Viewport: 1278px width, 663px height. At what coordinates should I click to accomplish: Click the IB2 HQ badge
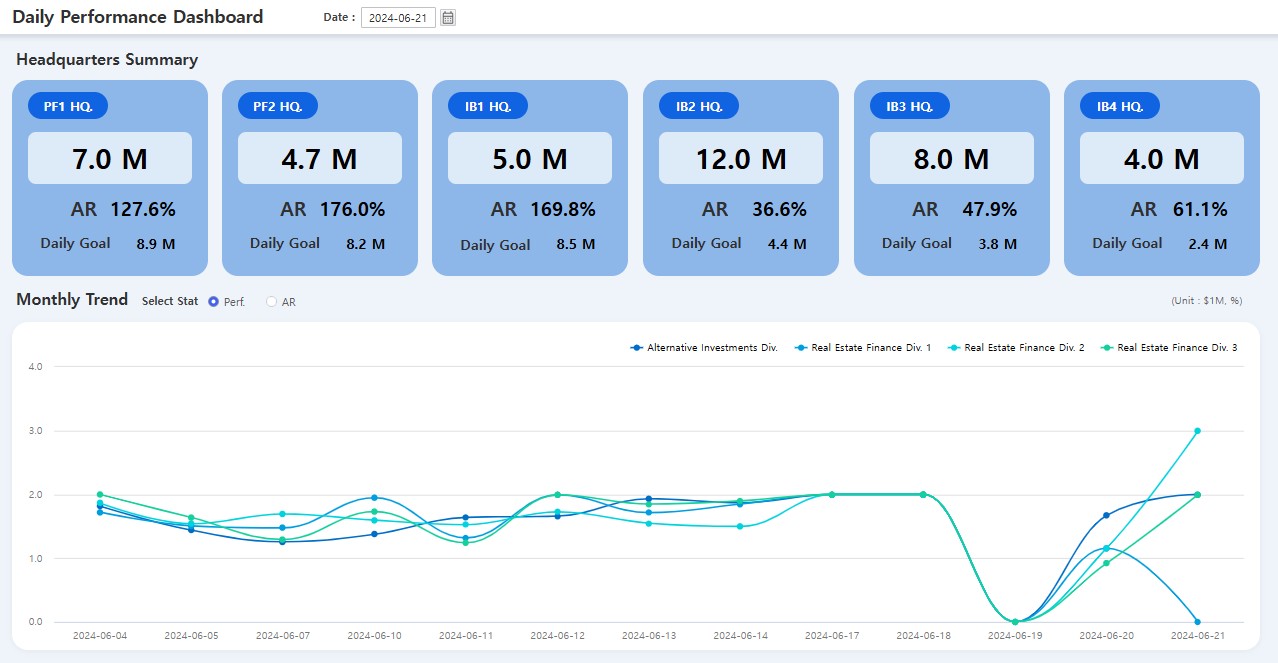pos(698,105)
